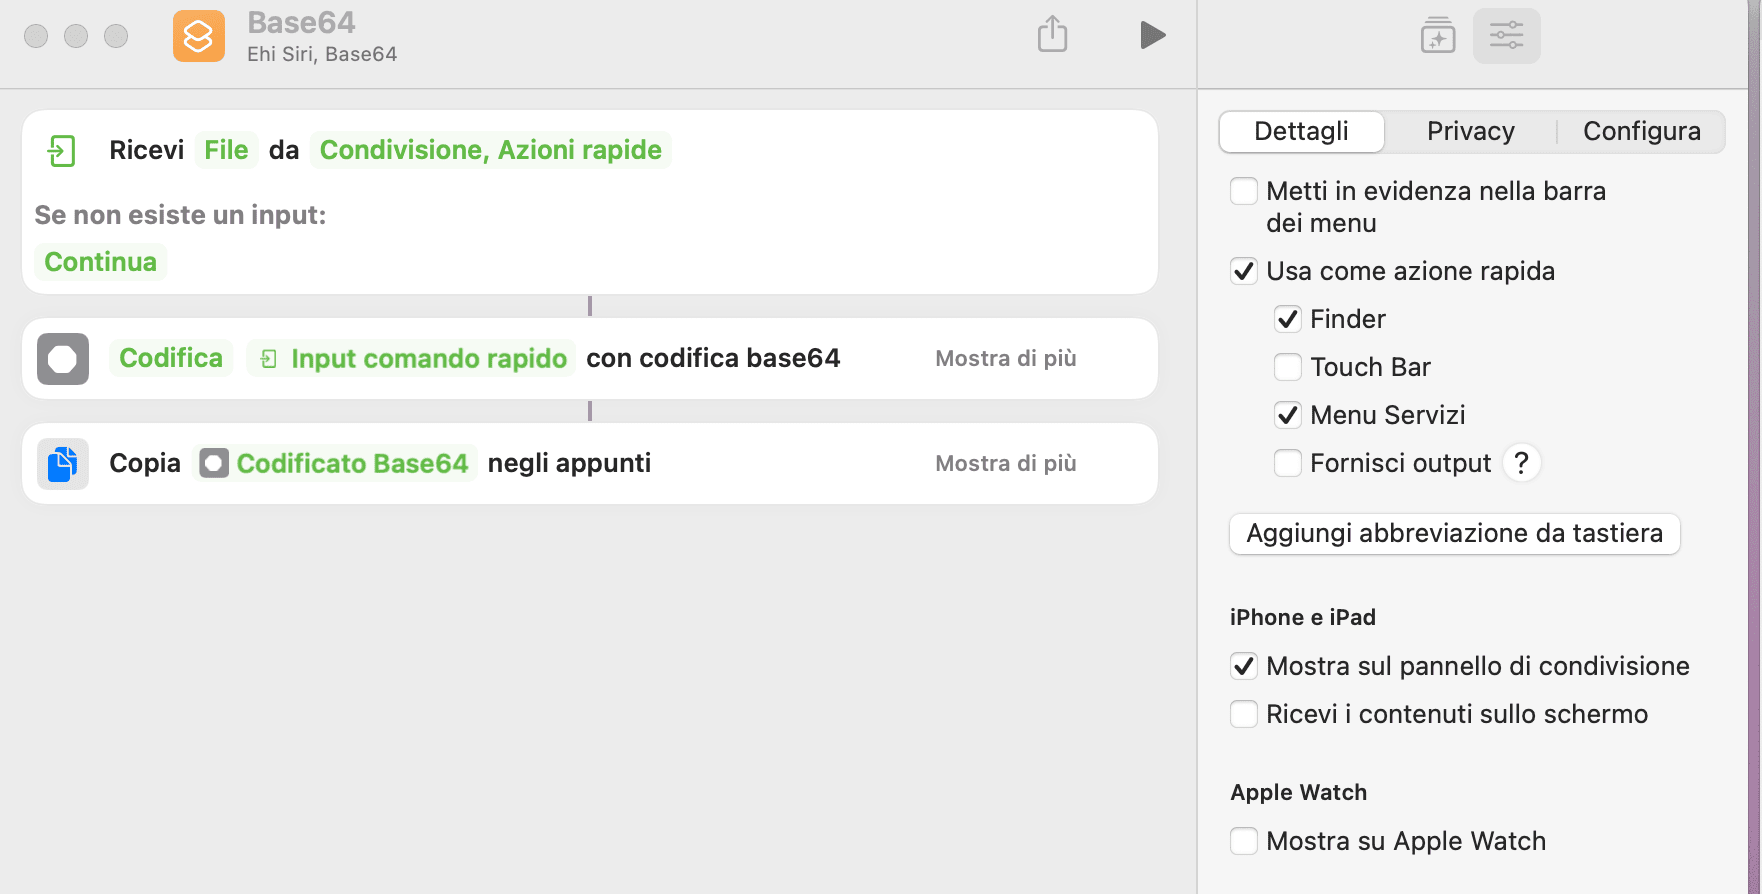Expand Mostra di più in Codifica action

click(1006, 358)
